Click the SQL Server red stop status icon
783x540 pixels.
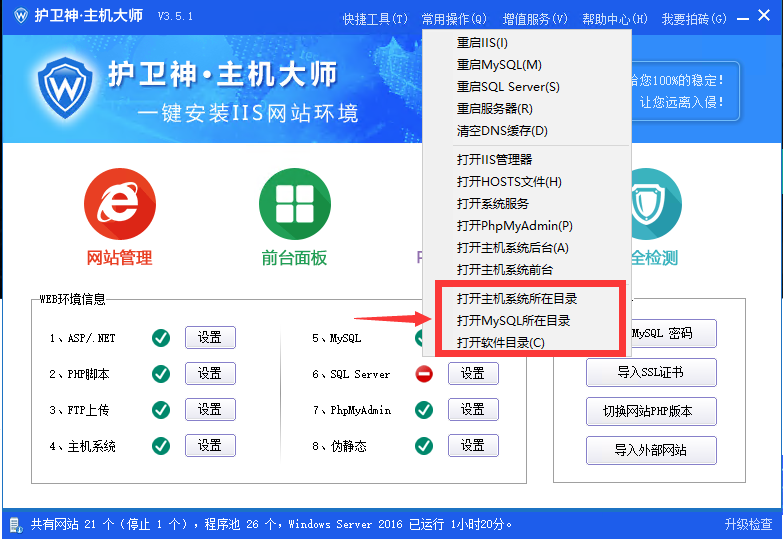tap(424, 374)
